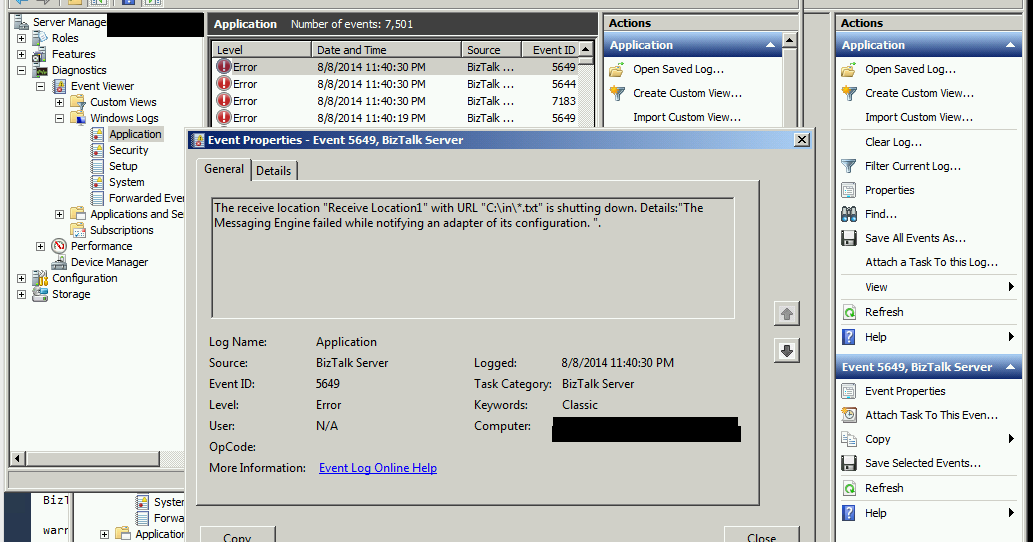Screen dimensions: 1033x542
Task: Select the Security log
Action: coord(128,150)
